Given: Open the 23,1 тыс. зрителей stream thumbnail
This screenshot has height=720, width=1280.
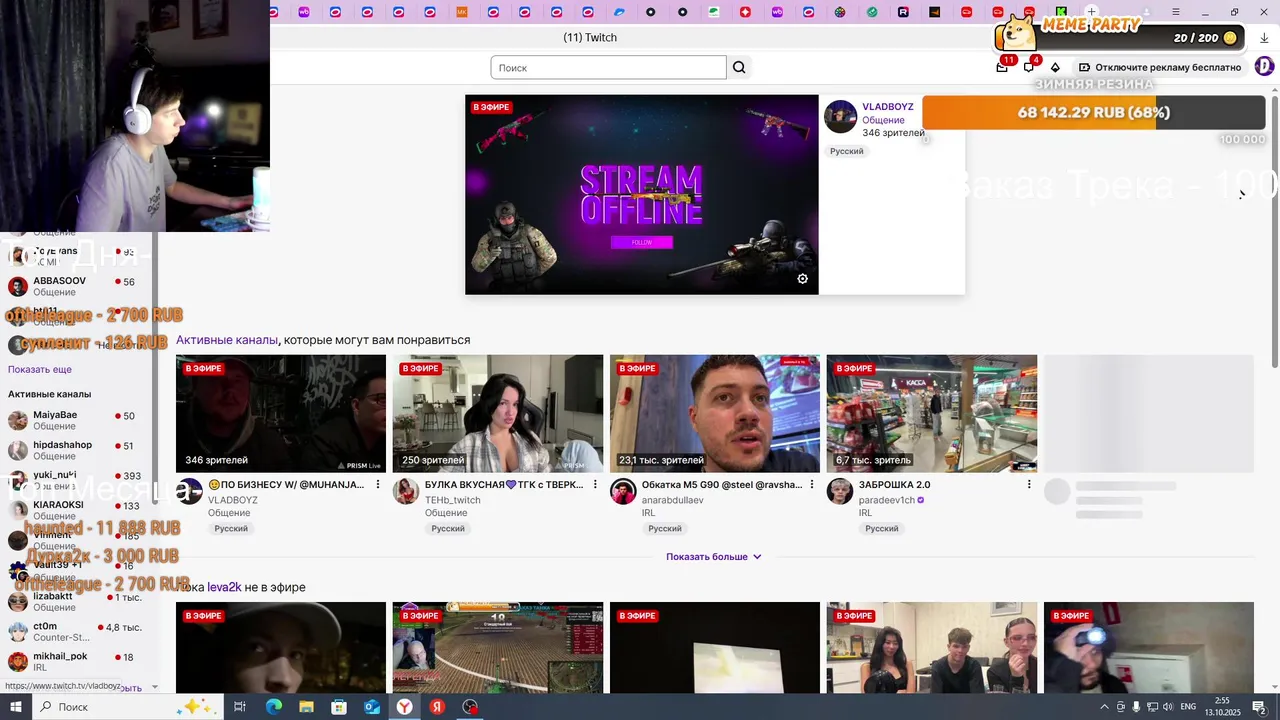Looking at the screenshot, I should [715, 414].
